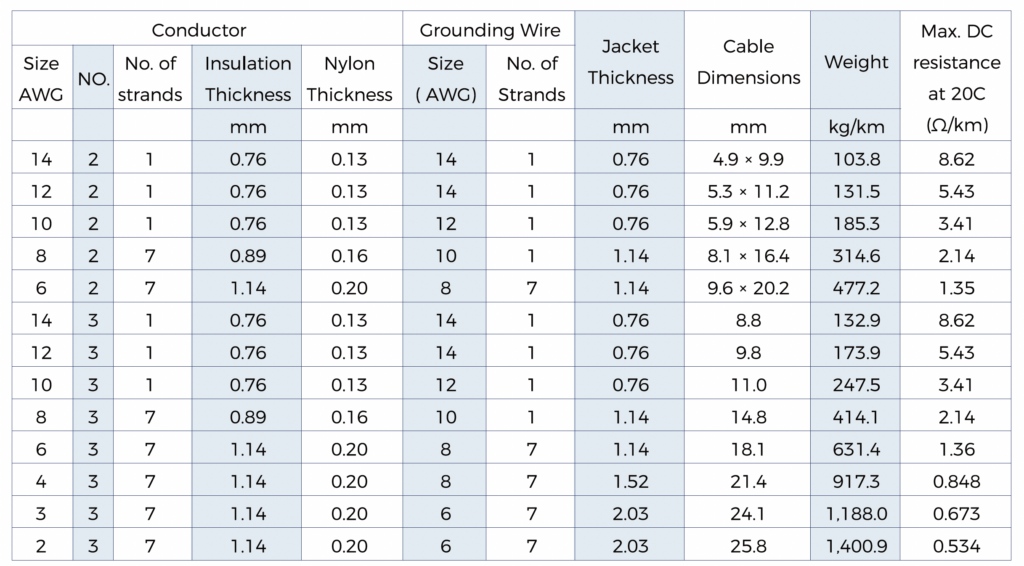
Task: Click the 477.2 weight value
Action: (856, 288)
